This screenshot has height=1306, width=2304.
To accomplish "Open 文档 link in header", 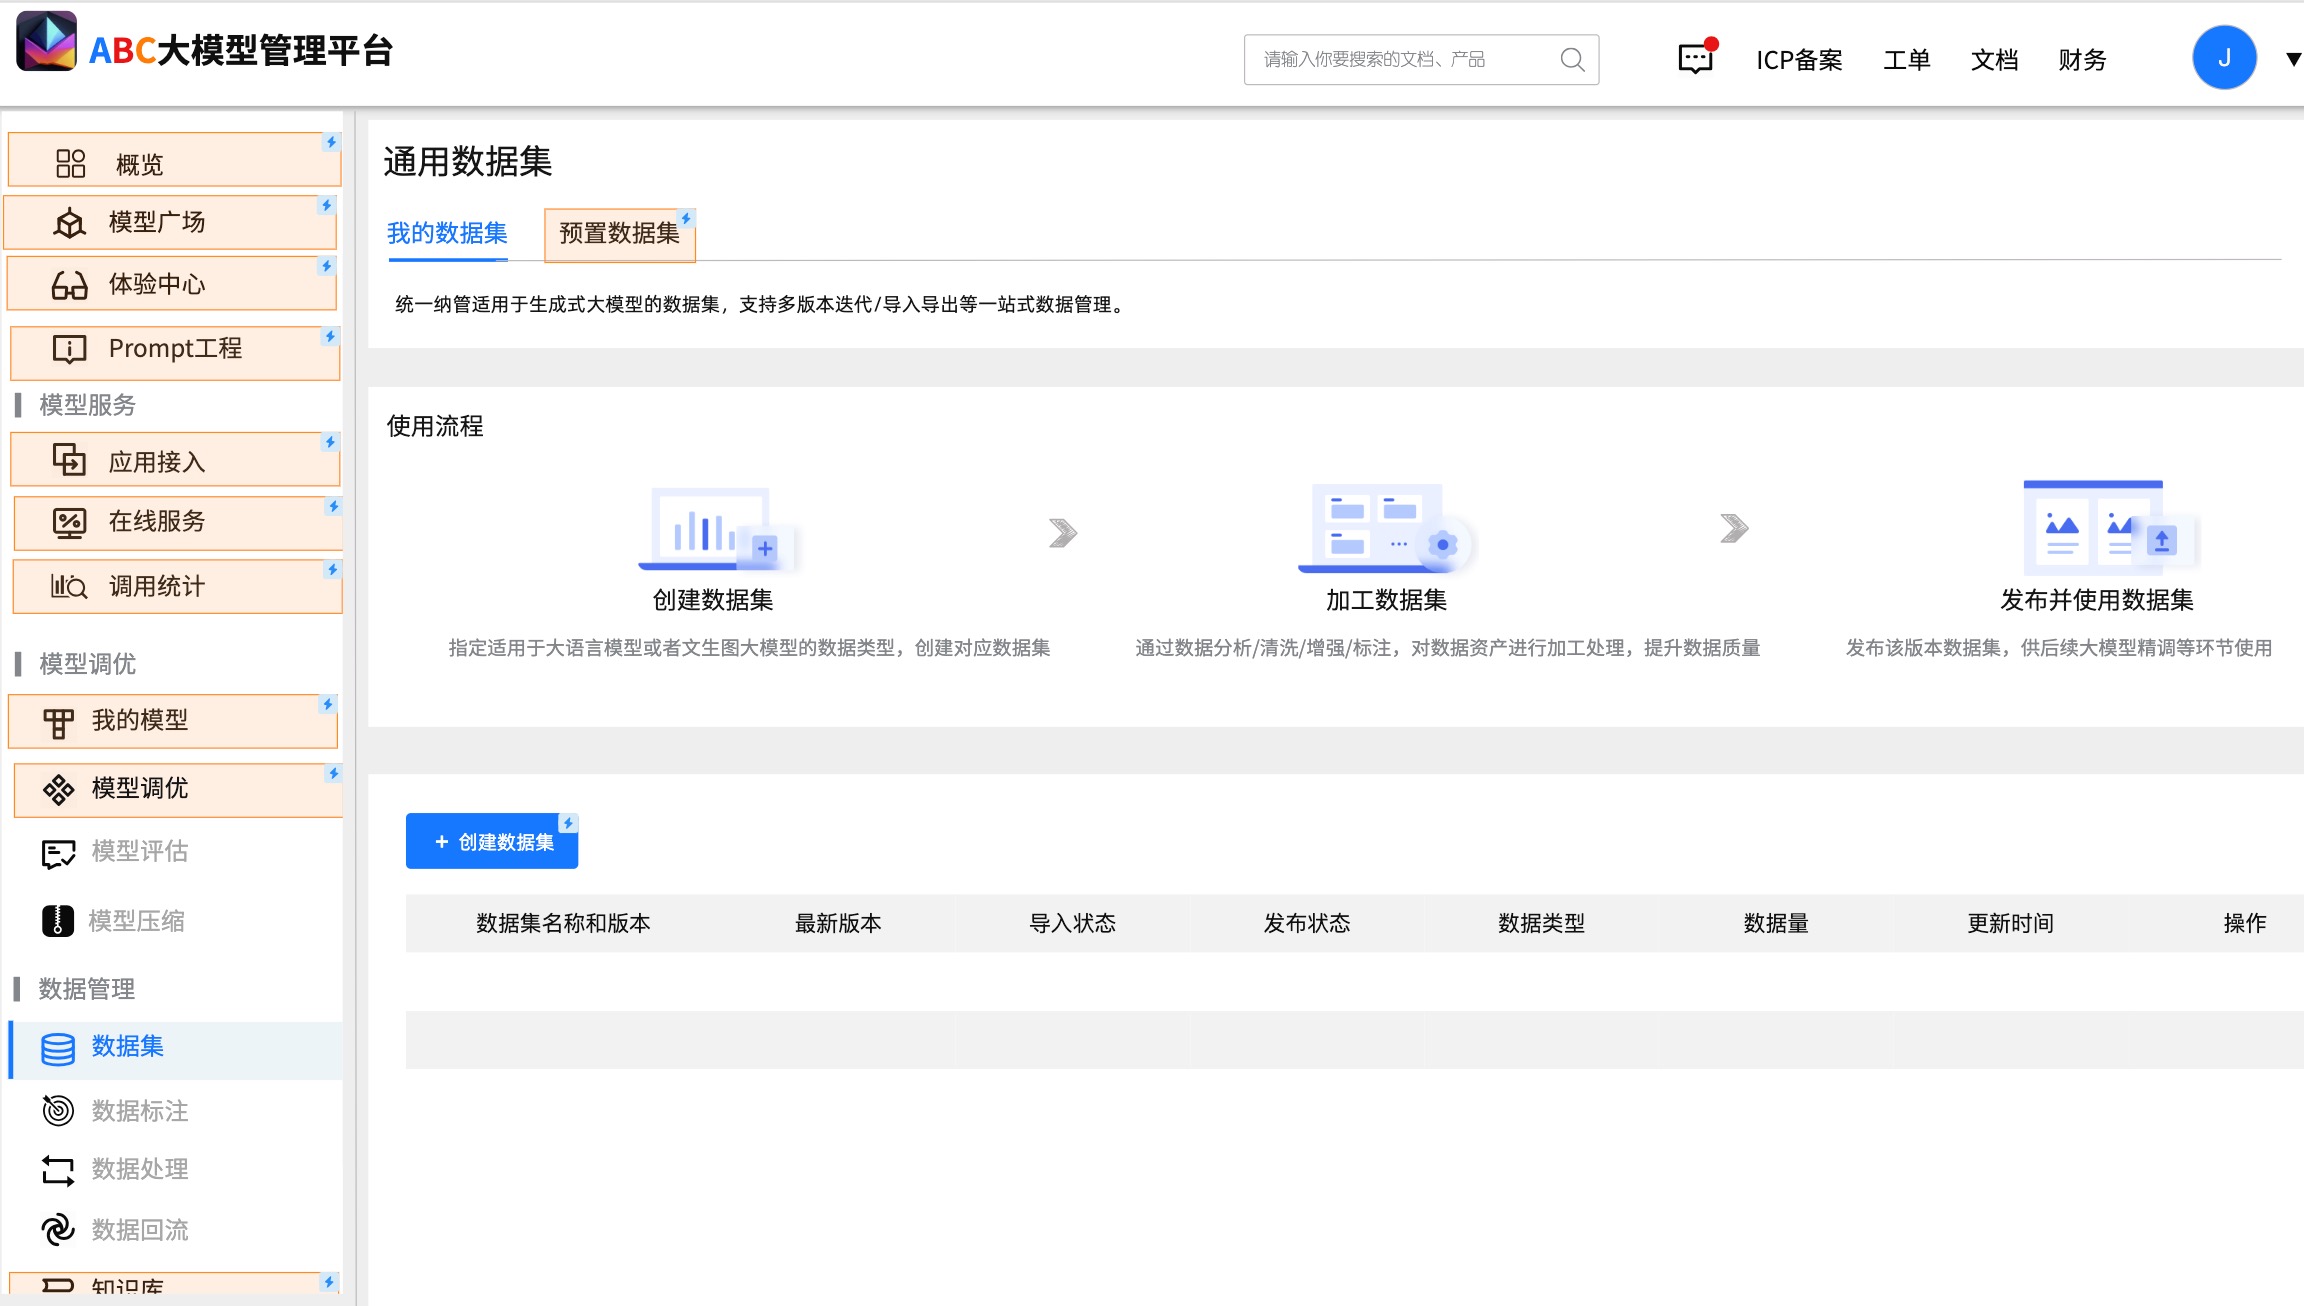I will pyautogui.click(x=1994, y=60).
